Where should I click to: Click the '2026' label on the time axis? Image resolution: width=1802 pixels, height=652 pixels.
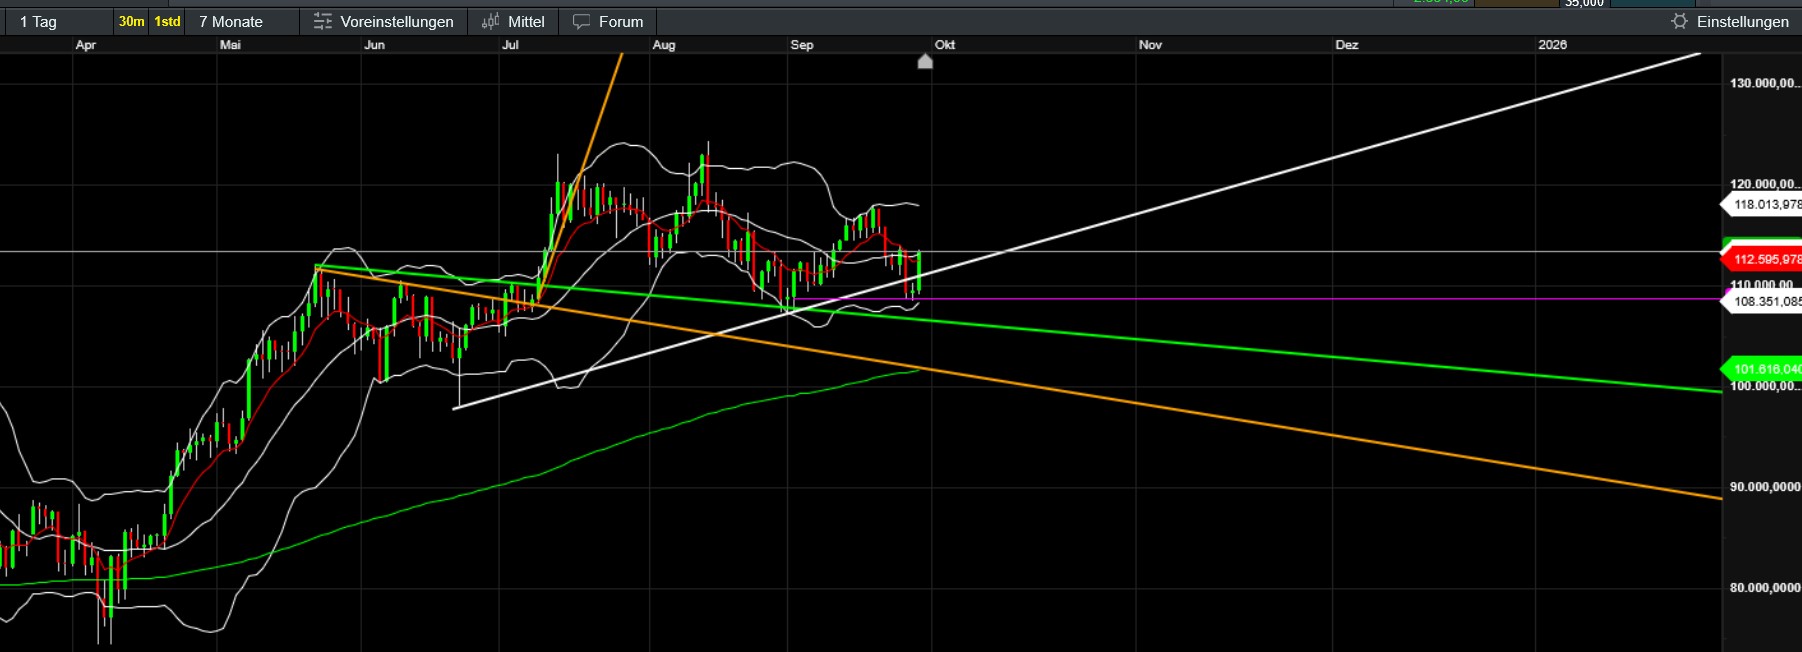(1552, 45)
